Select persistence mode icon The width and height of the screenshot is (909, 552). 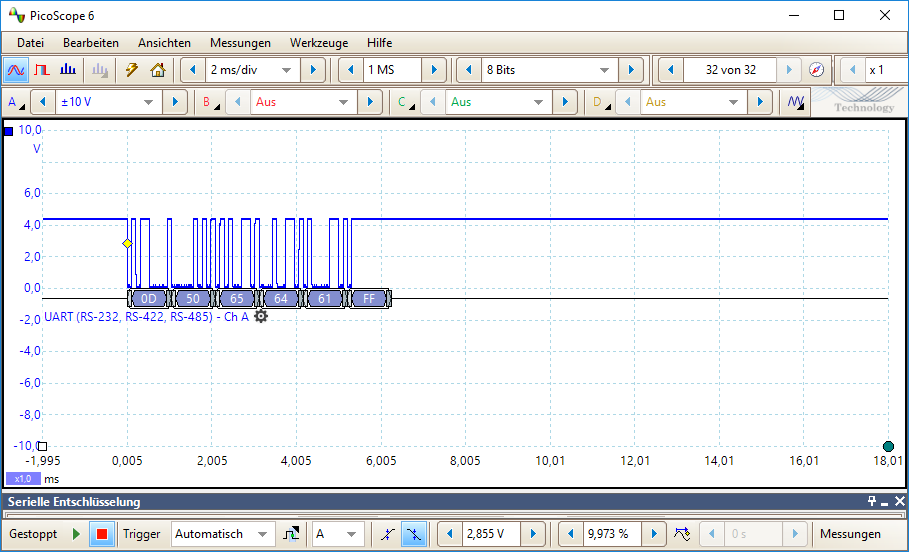(42, 70)
